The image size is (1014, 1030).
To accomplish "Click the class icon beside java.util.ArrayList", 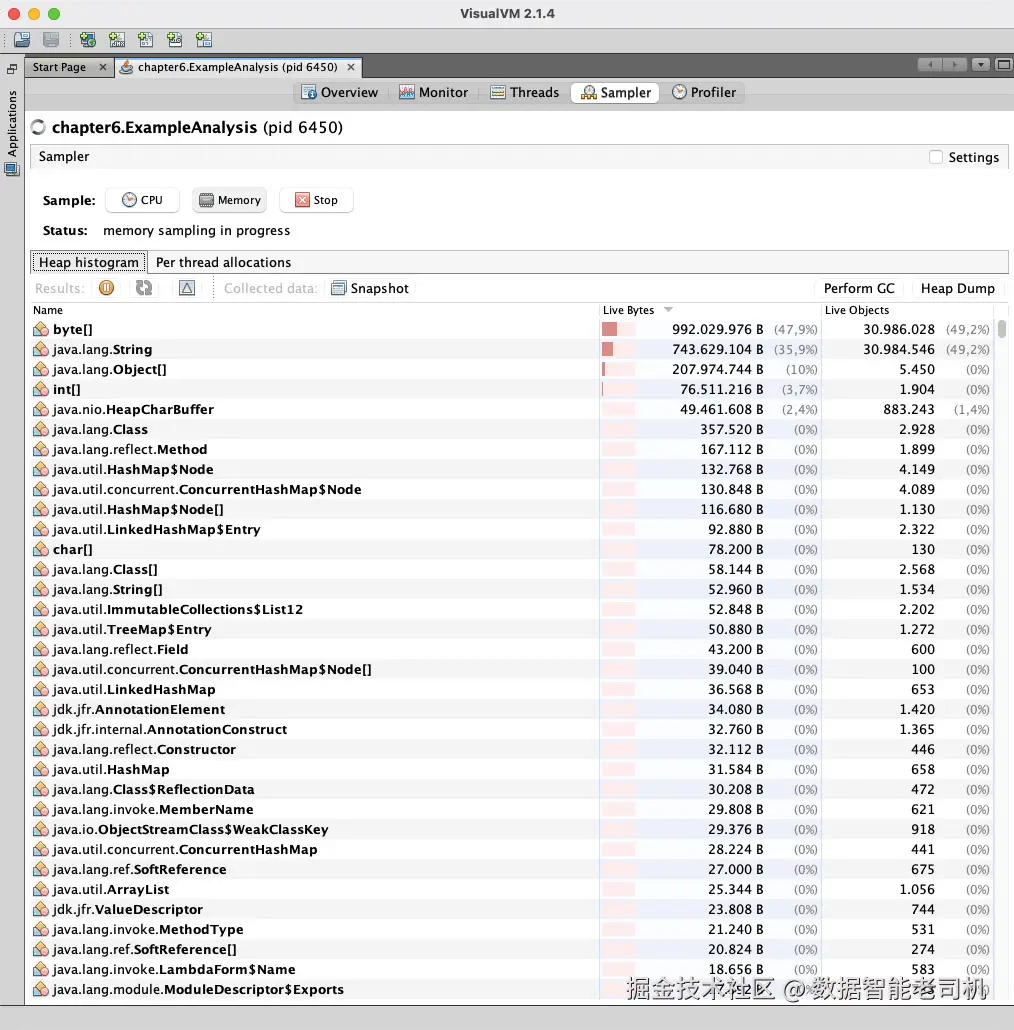I will pyautogui.click(x=41, y=889).
